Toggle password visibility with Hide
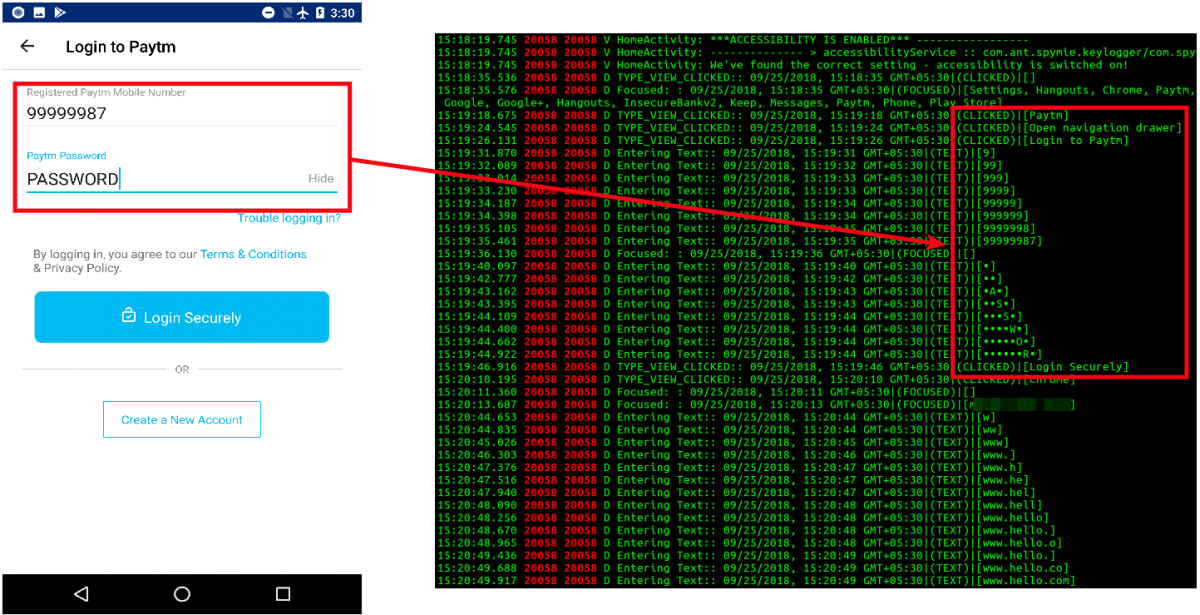The height and width of the screenshot is (615, 1200). (x=320, y=179)
